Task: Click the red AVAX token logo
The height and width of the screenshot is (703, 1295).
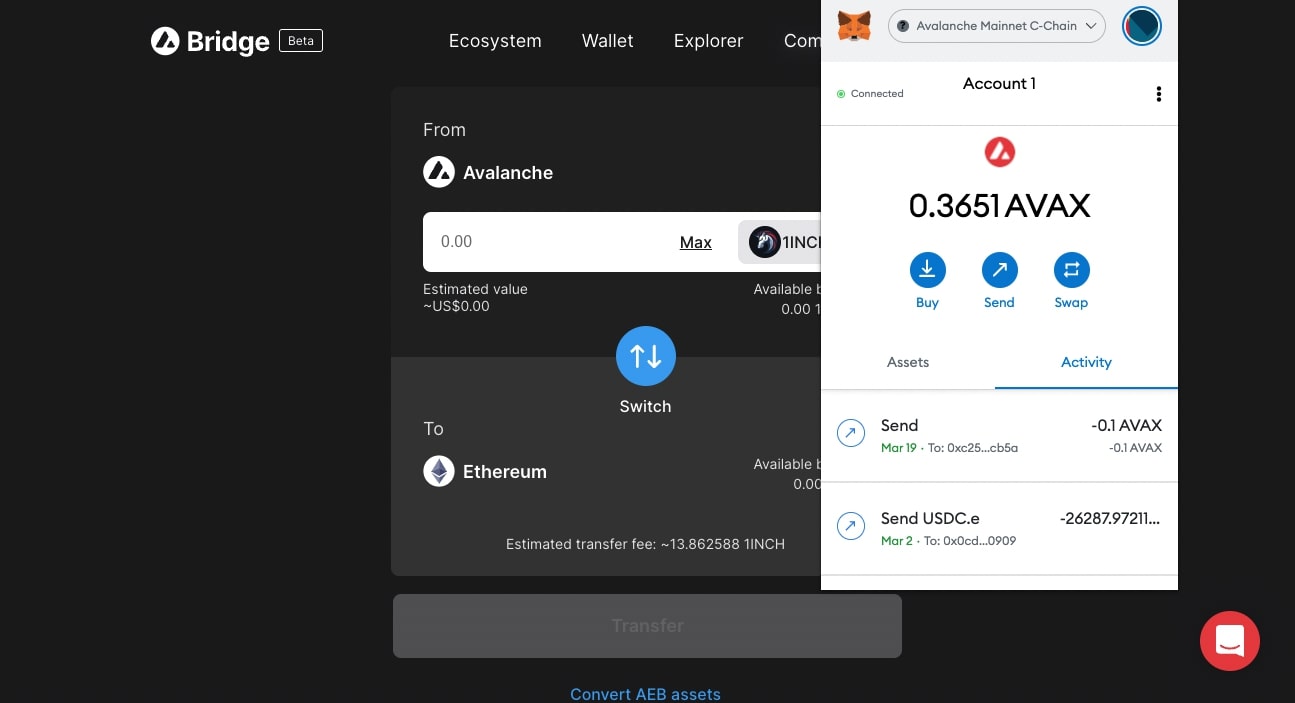Action: point(1000,152)
